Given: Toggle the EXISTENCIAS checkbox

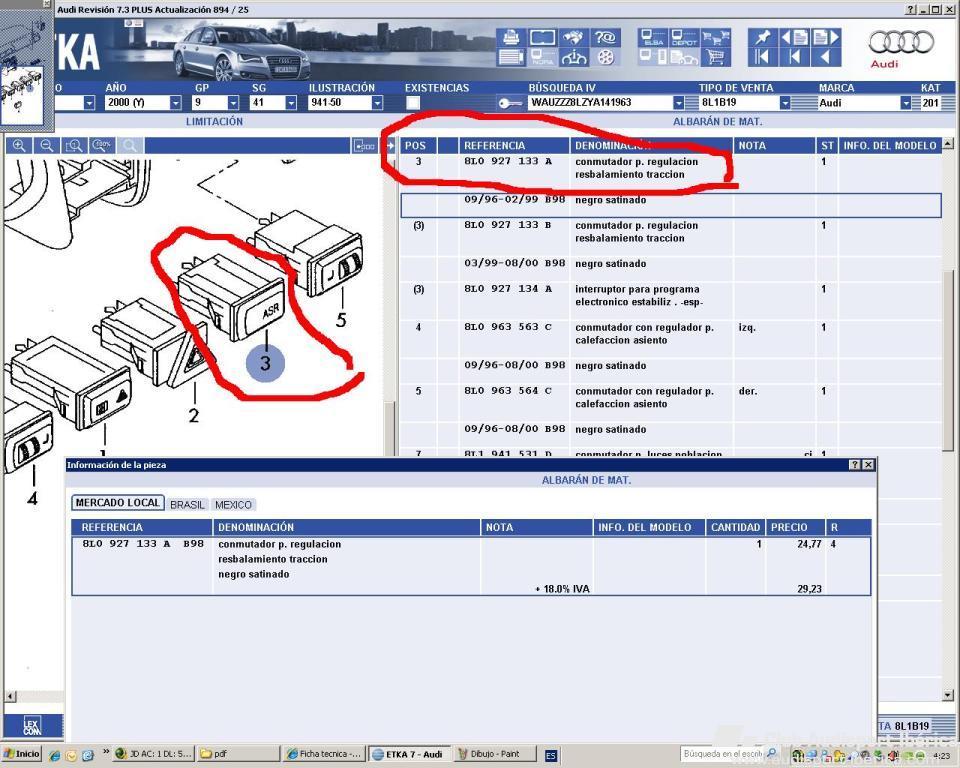Looking at the screenshot, I should tap(413, 103).
